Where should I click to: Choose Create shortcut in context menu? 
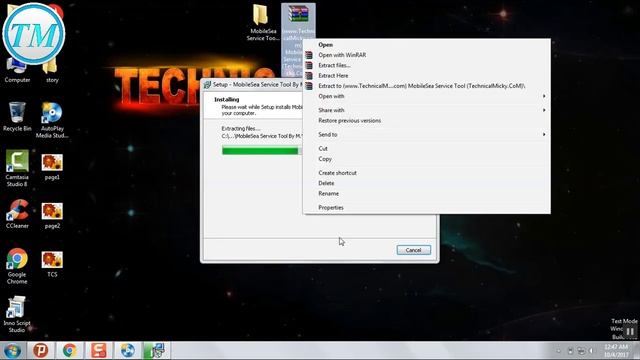[427, 173]
